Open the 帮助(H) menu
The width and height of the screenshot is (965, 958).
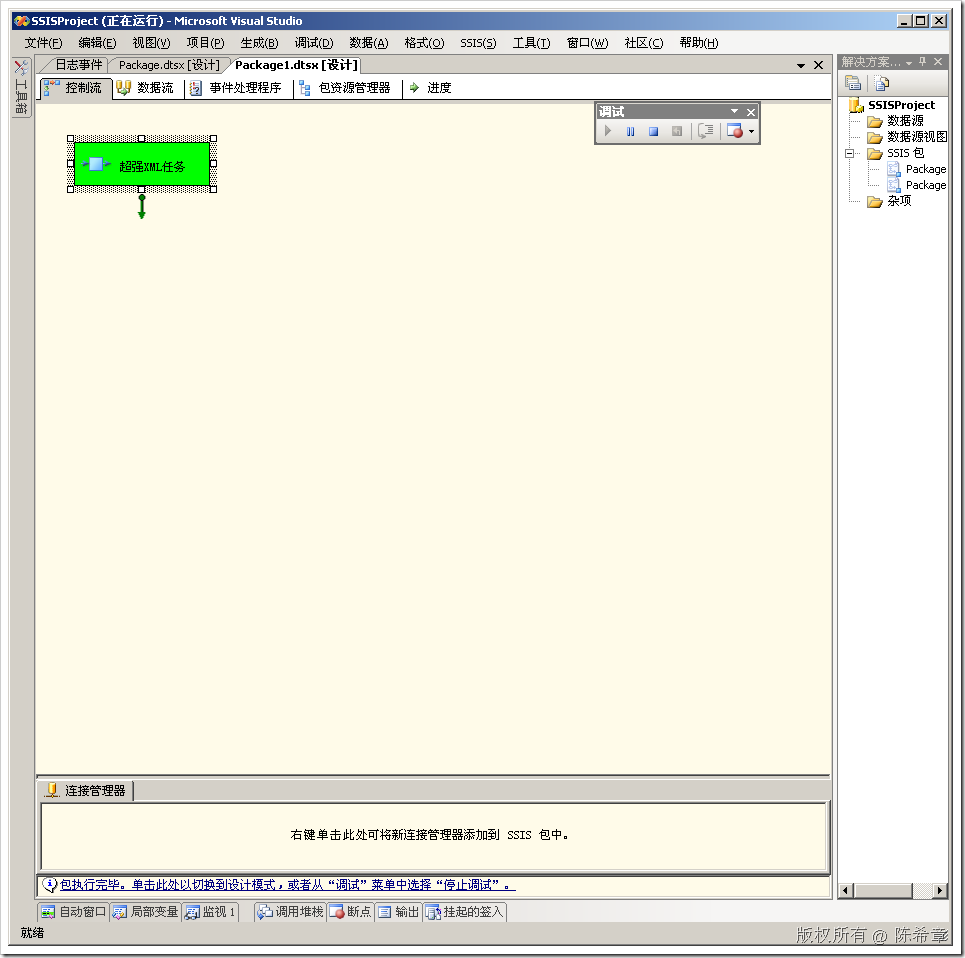(x=699, y=43)
